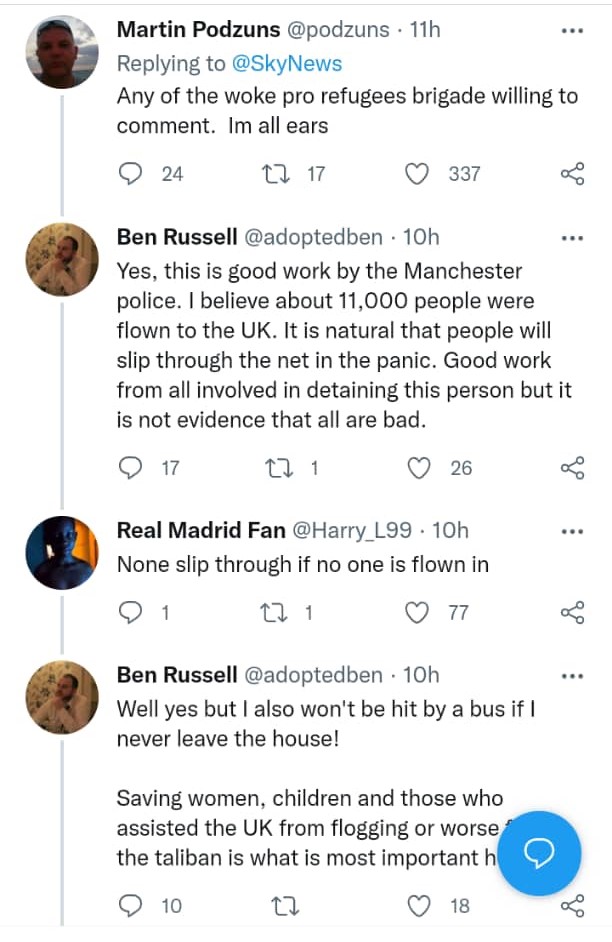The width and height of the screenshot is (612, 942).
Task: Open more options on Ben Russell's first tweet
Action: pyautogui.click(x=572, y=238)
